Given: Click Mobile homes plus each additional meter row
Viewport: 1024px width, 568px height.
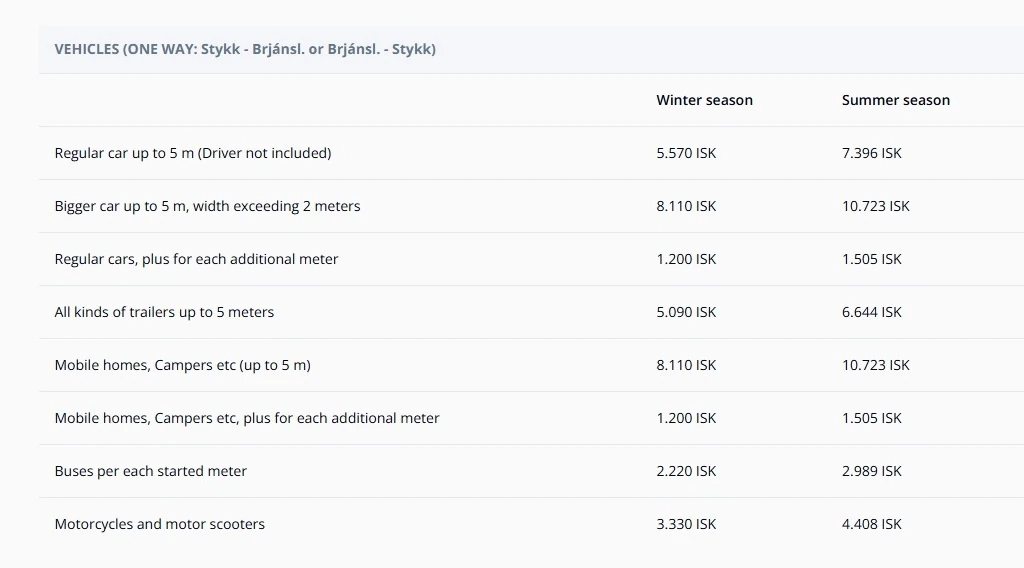Looking at the screenshot, I should pyautogui.click(x=247, y=418).
